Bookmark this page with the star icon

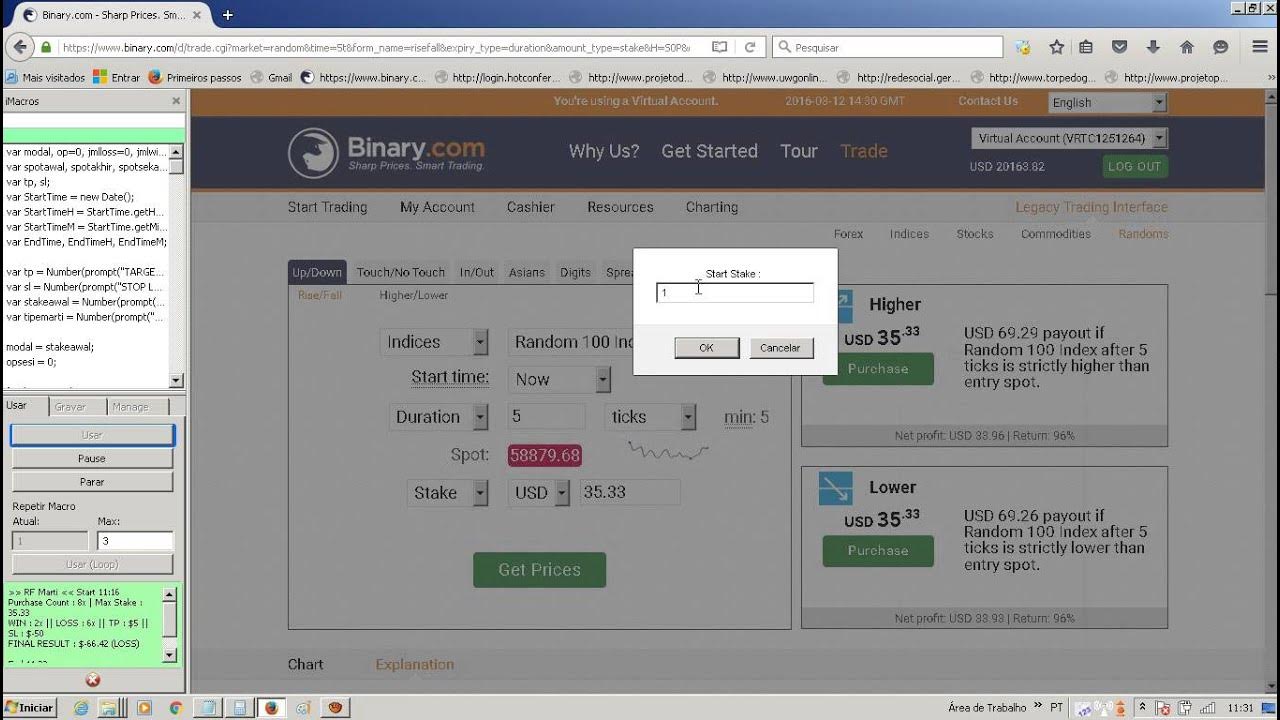point(1056,47)
